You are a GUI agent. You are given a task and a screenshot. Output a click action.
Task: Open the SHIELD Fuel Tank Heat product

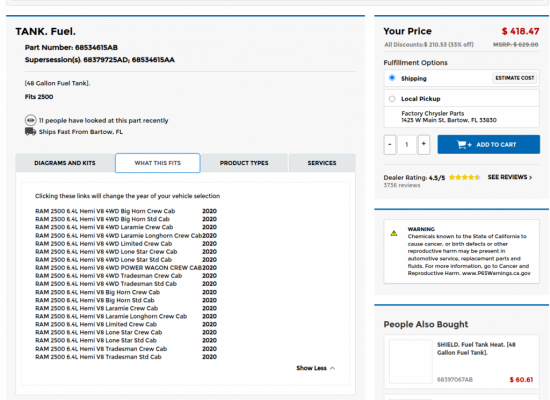click(x=476, y=348)
